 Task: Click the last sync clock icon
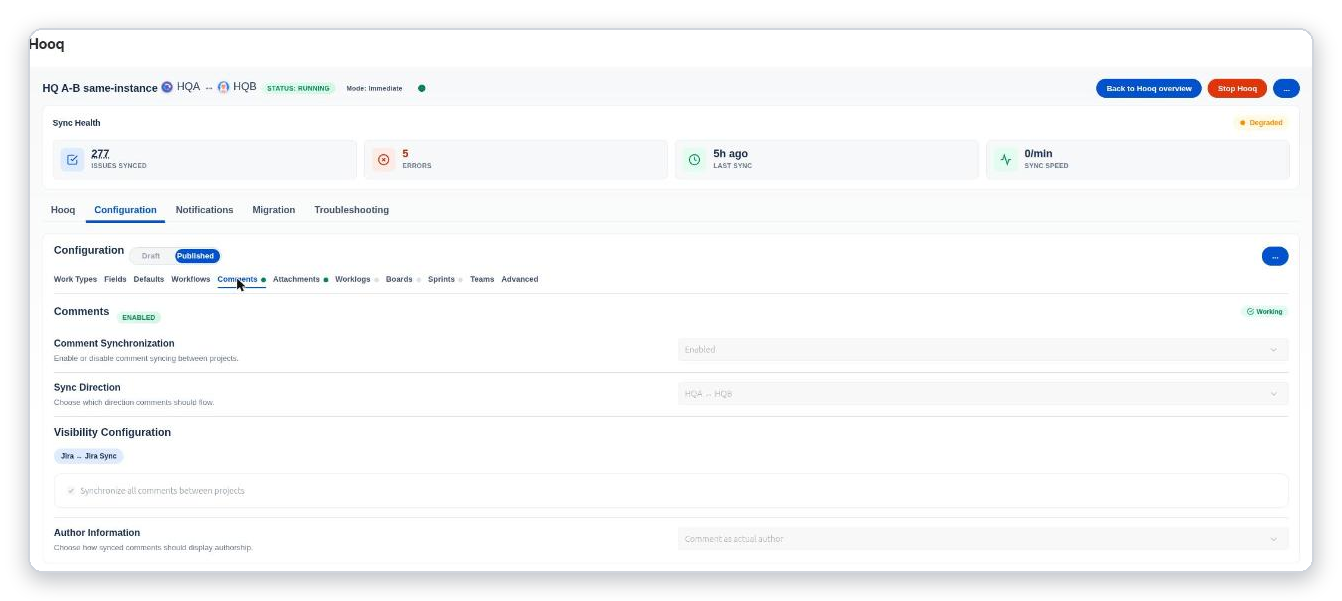coord(694,160)
